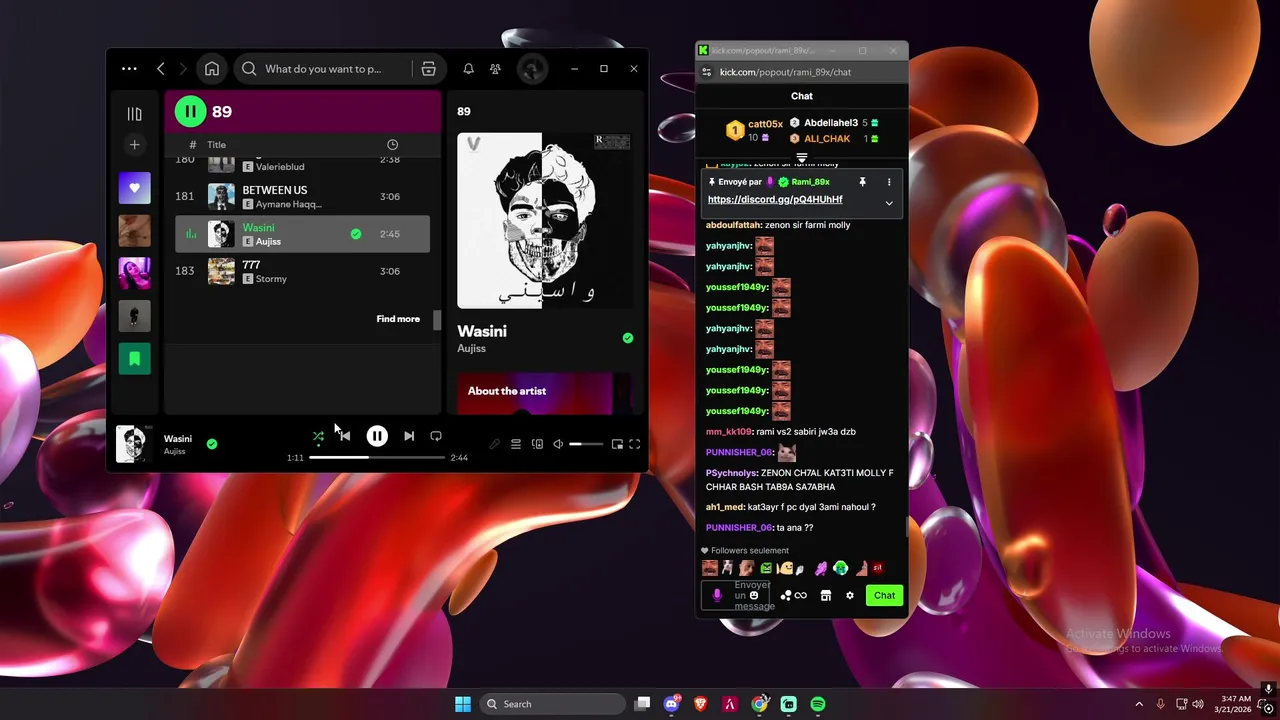
Task: Open the playback queue
Action: pyautogui.click(x=516, y=444)
